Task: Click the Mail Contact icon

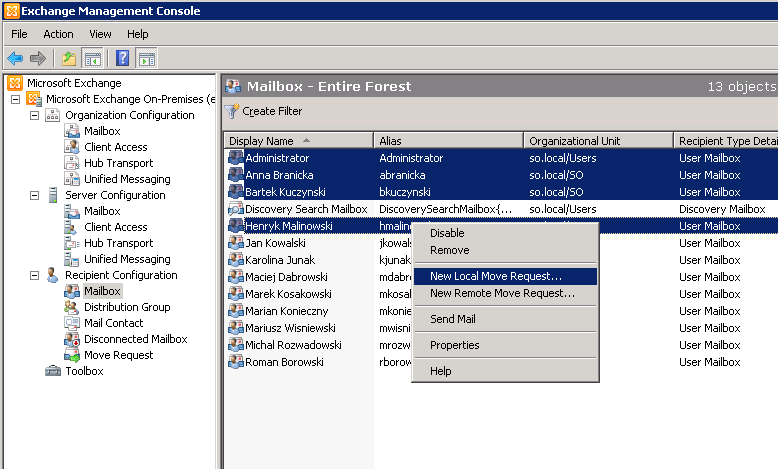Action: pos(72,323)
